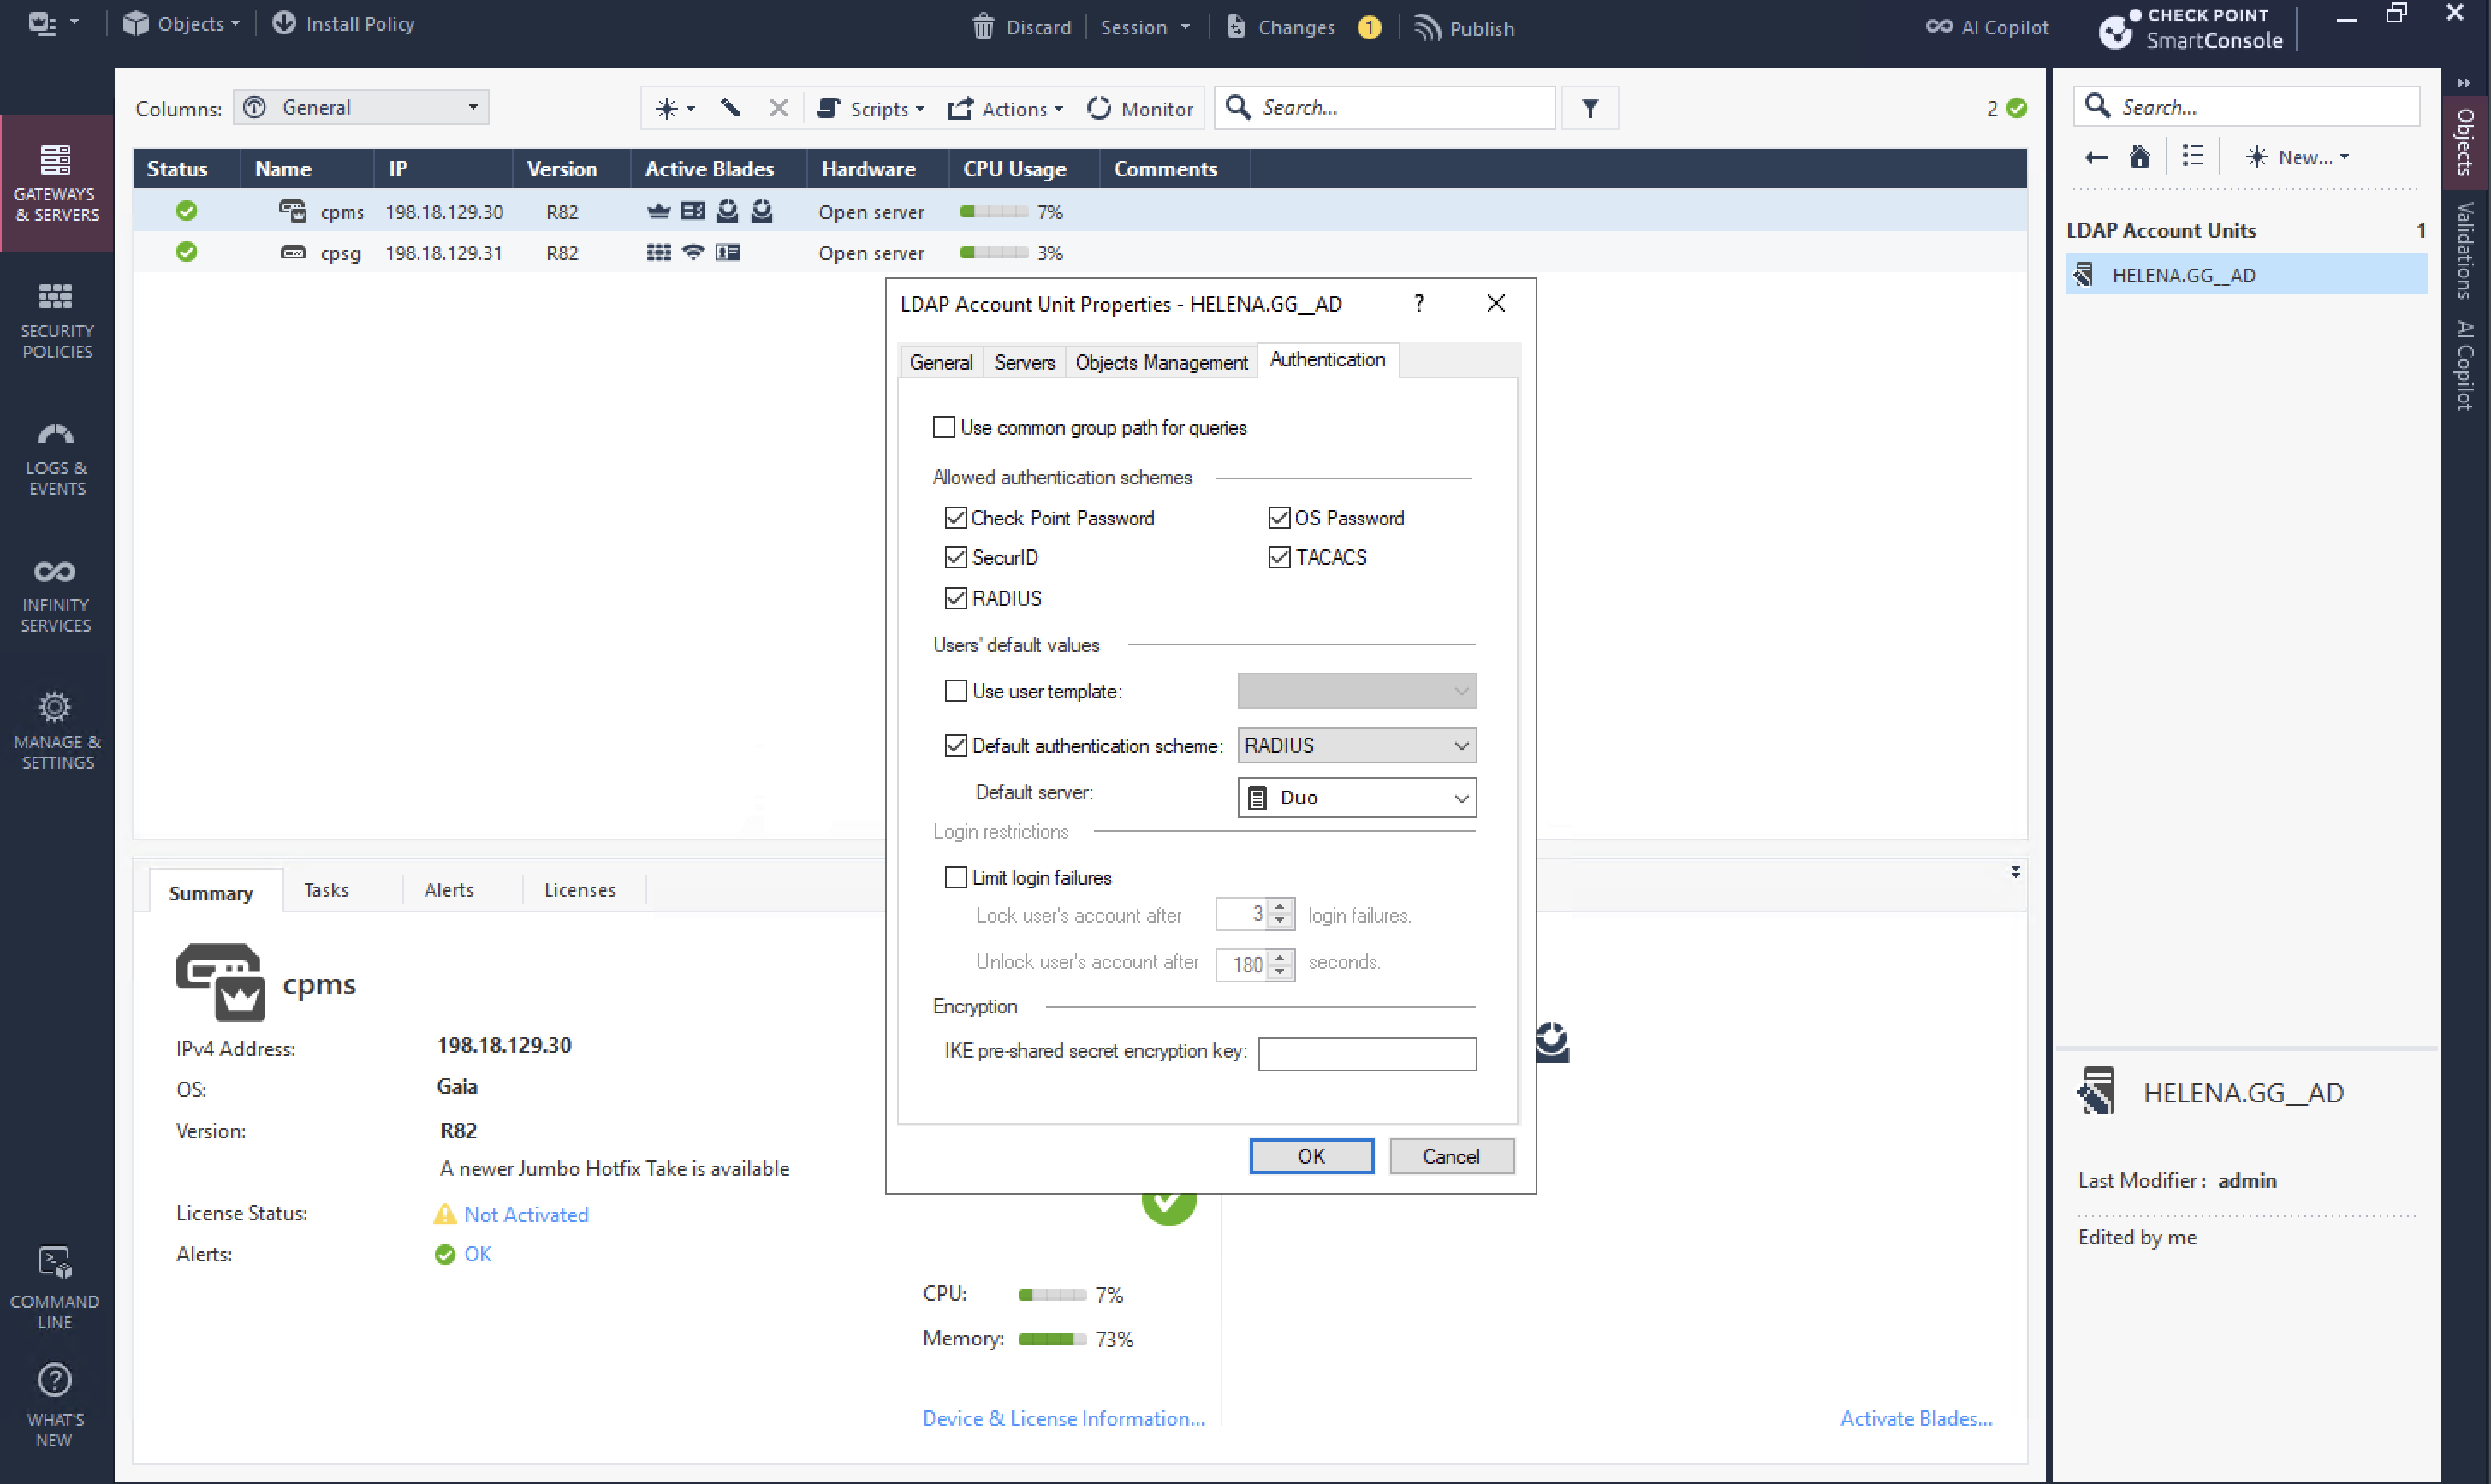Image resolution: width=2491 pixels, height=1484 pixels.
Task: Uncheck the SecurID authentication scheme
Action: tap(956, 558)
